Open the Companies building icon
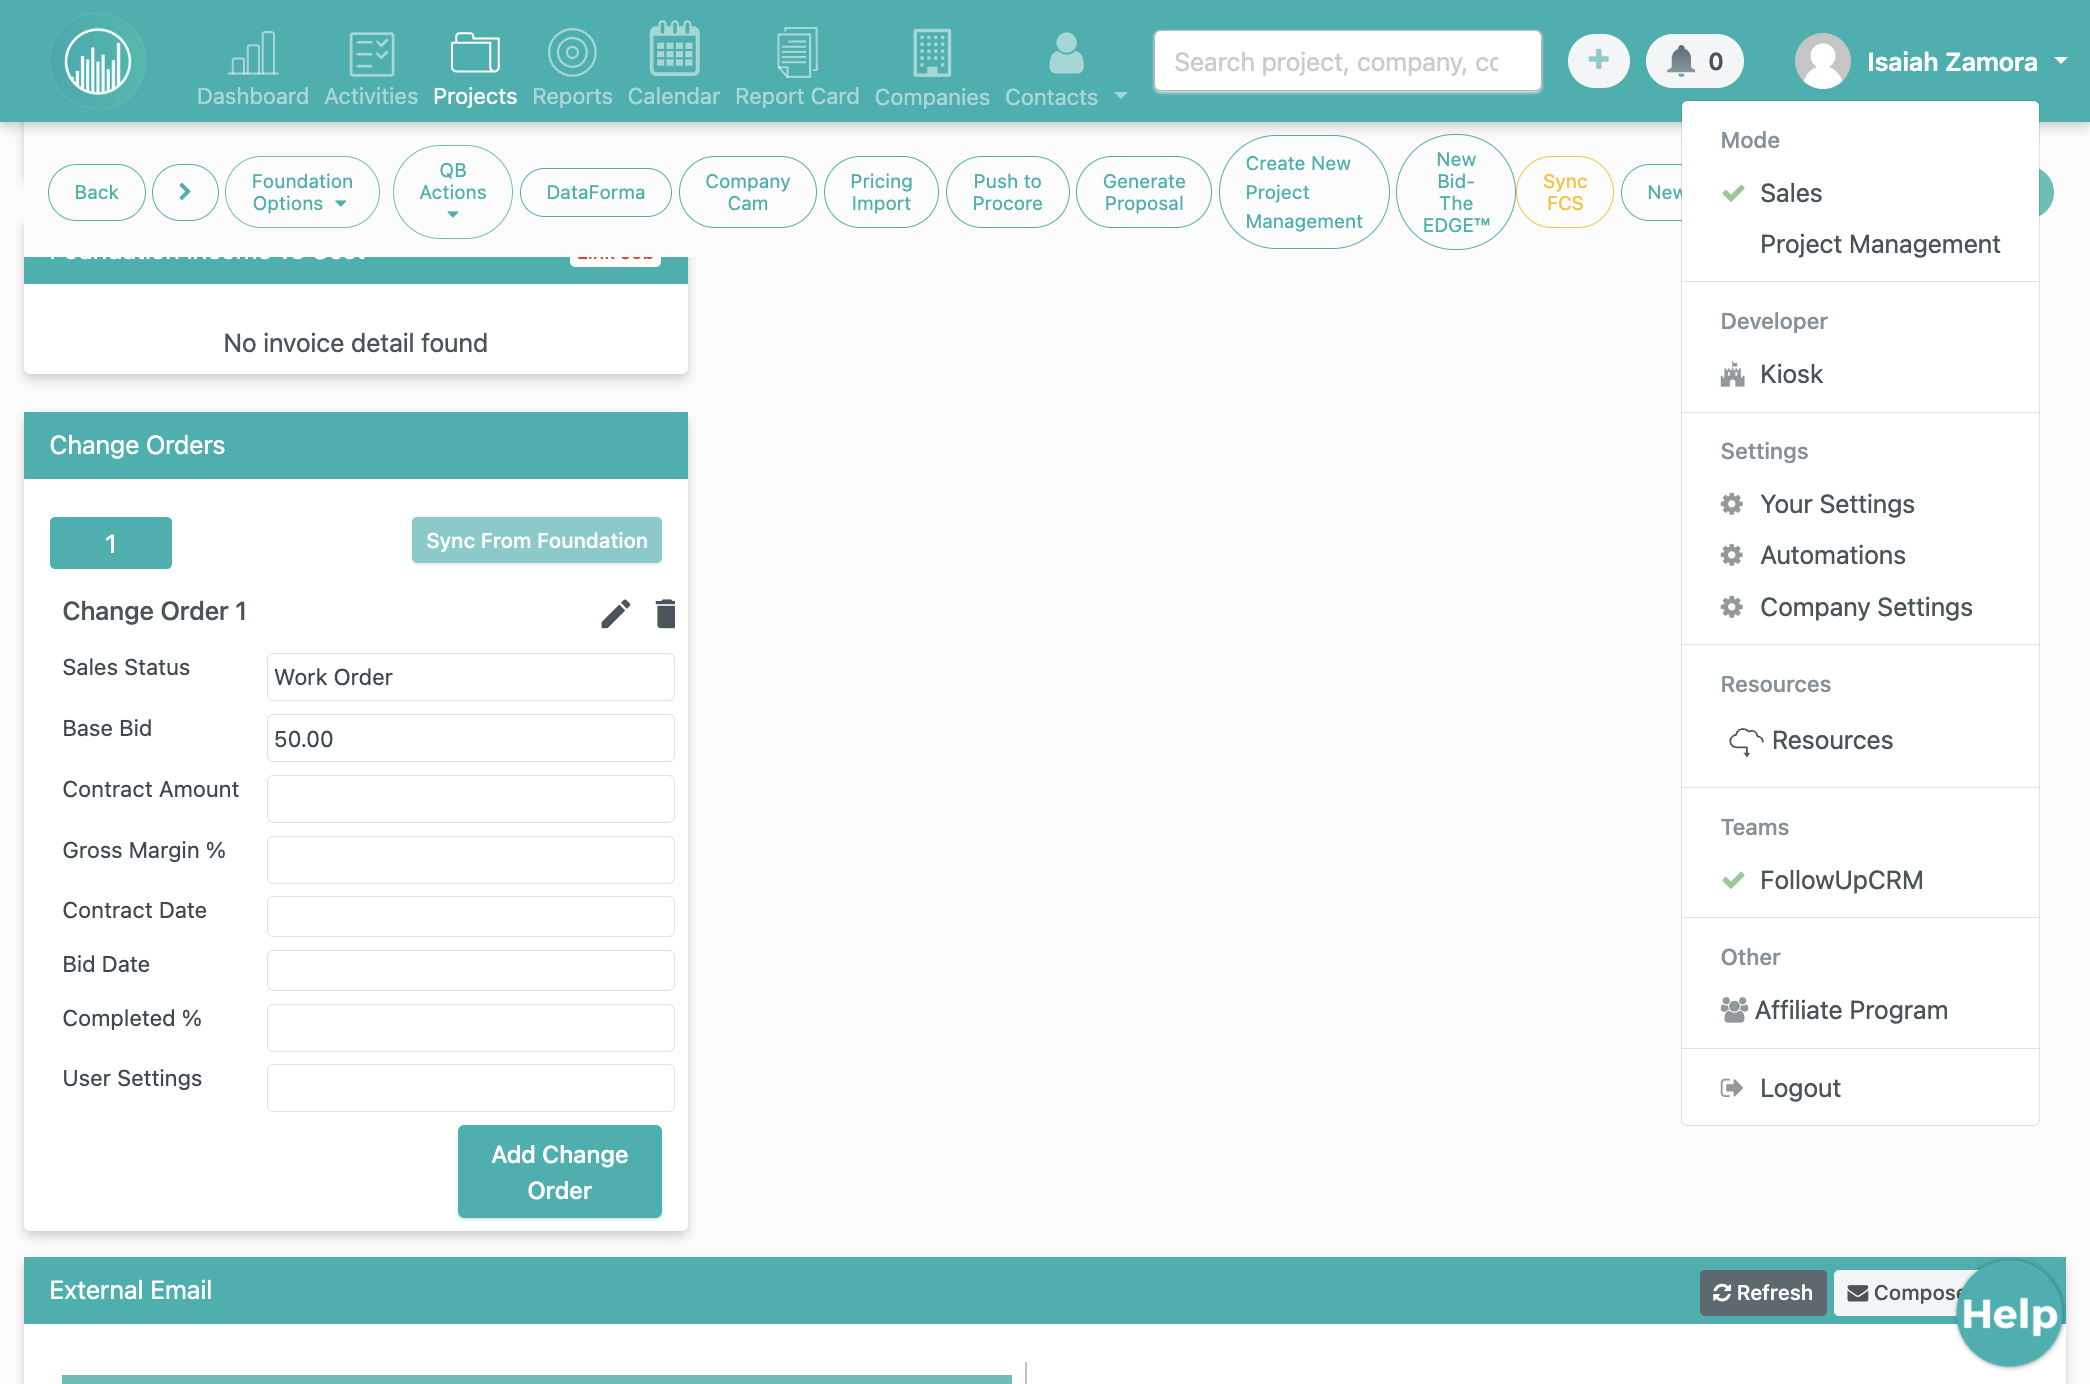This screenshot has width=2090, height=1384. [x=932, y=53]
